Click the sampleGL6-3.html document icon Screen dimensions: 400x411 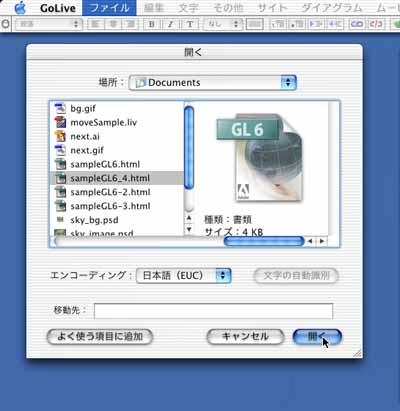pos(60,206)
